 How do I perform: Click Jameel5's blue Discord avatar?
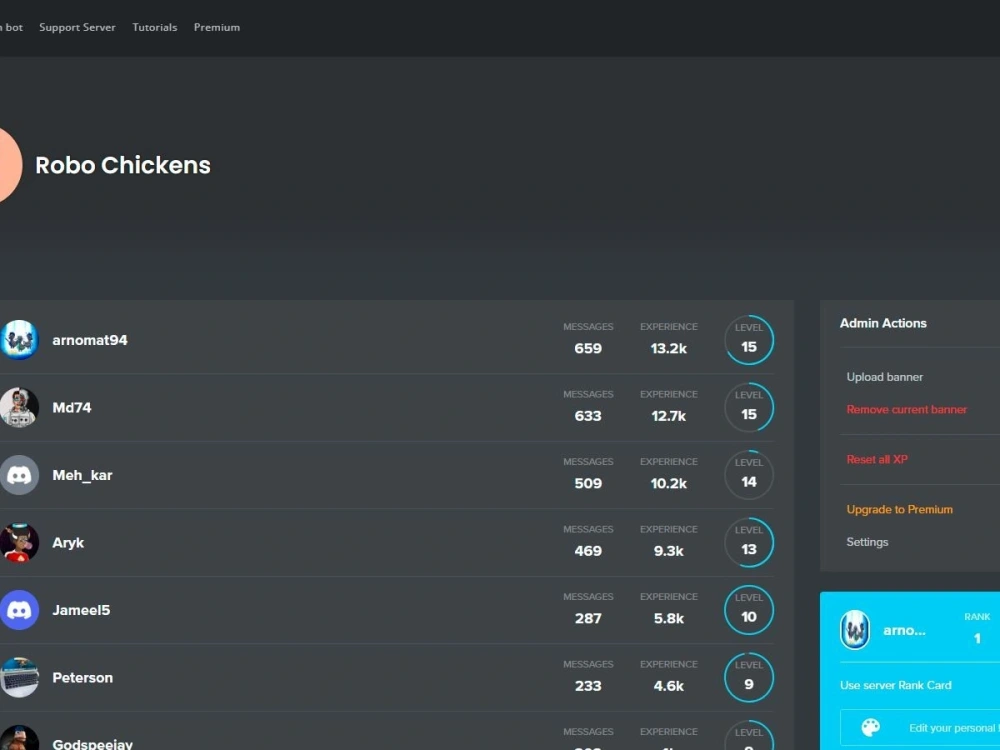click(x=19, y=610)
